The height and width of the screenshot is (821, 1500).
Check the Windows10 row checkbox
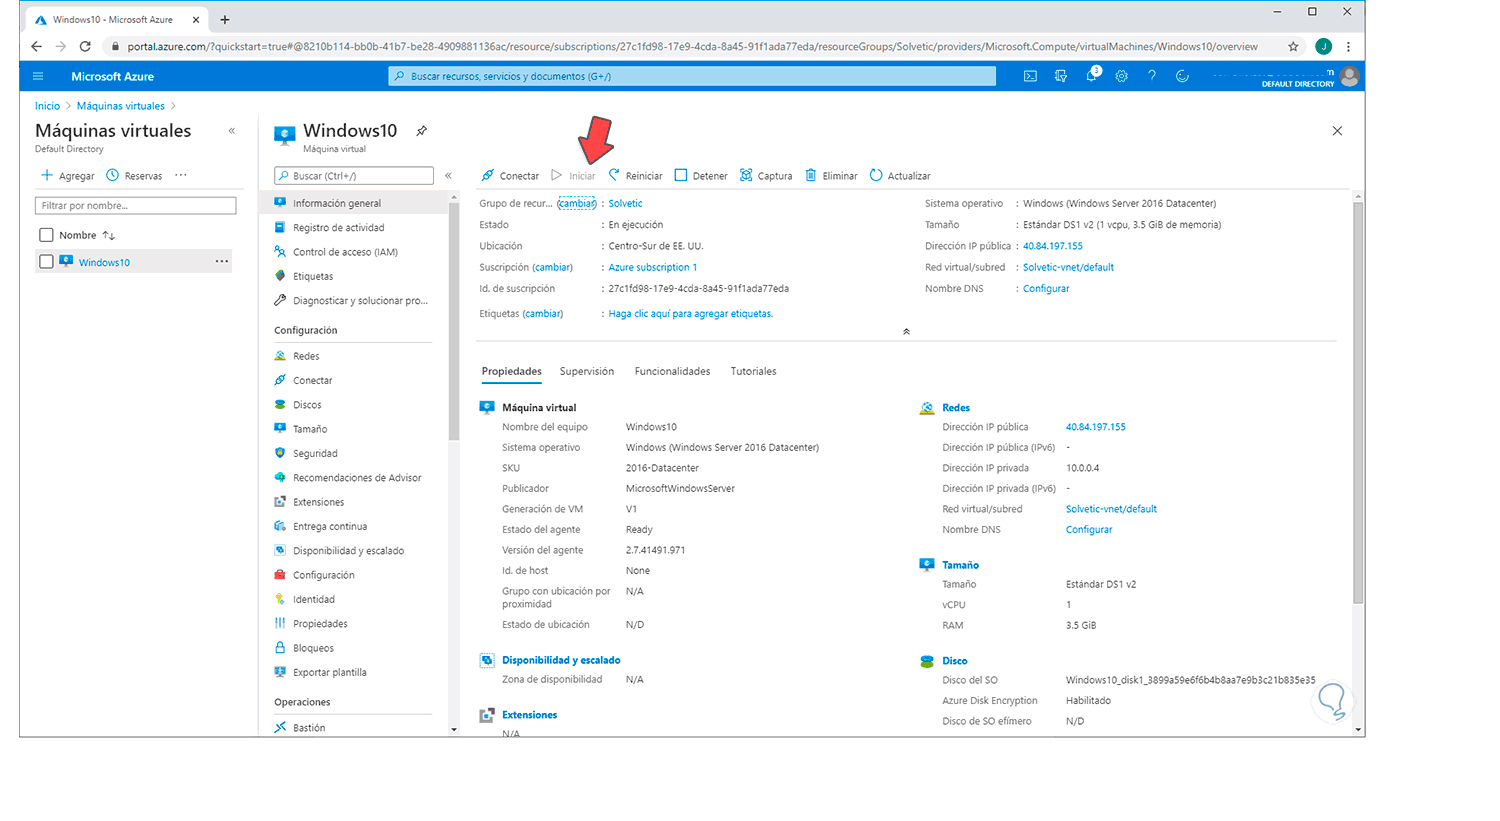(46, 262)
